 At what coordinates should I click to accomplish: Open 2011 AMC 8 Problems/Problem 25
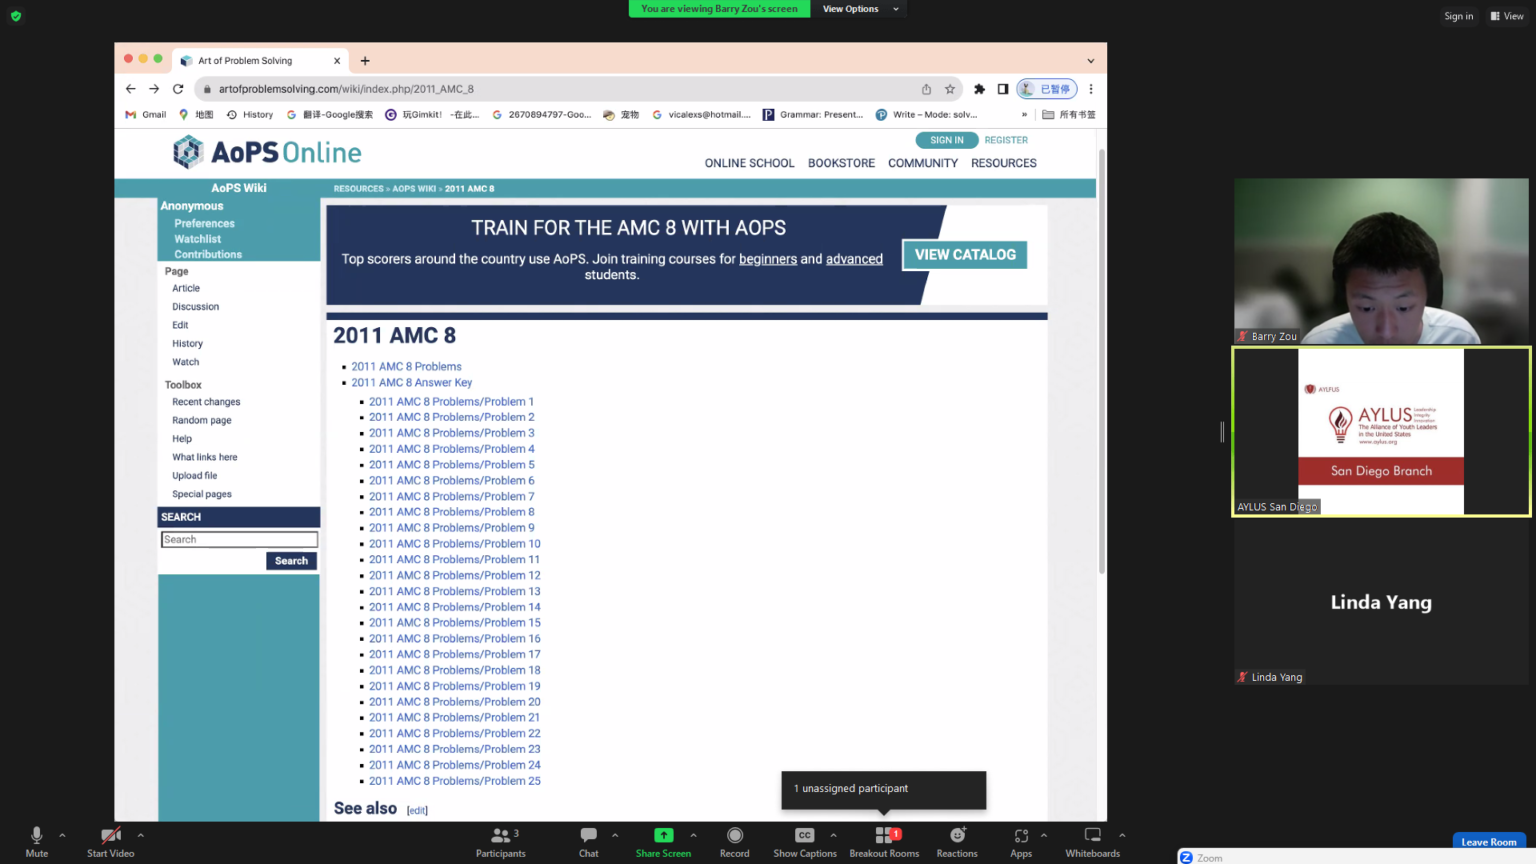pos(454,781)
